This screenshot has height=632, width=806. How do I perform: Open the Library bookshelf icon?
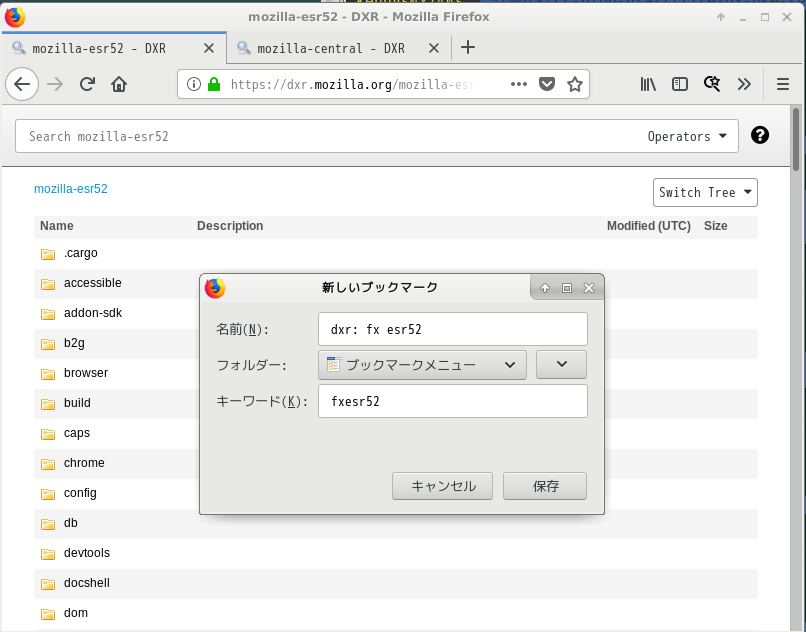click(x=648, y=85)
